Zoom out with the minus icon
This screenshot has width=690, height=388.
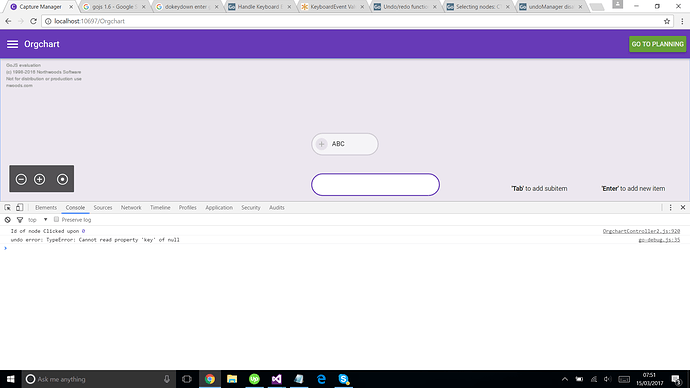point(21,179)
